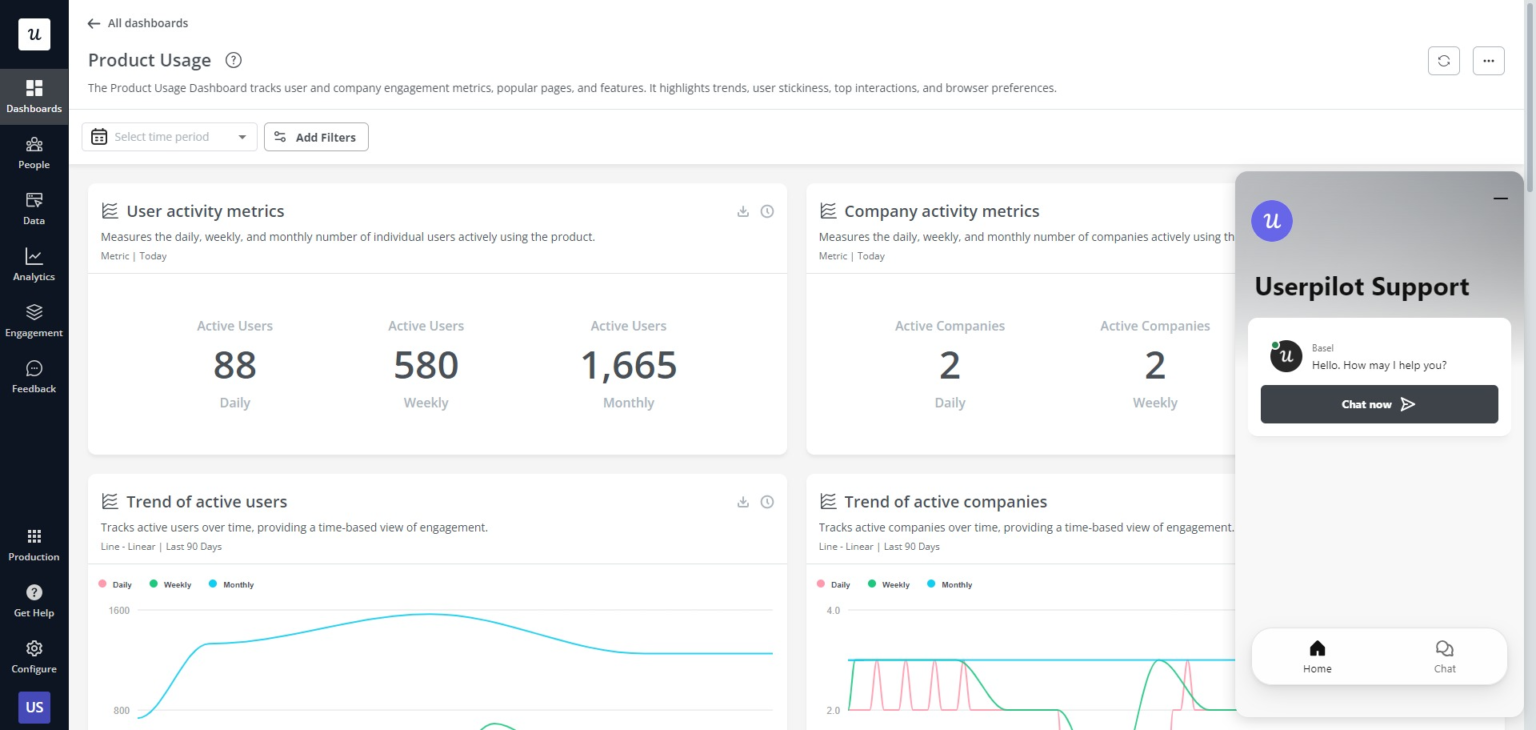The image size is (1536, 730).
Task: Open the three-dot more options menu
Action: [1488, 61]
